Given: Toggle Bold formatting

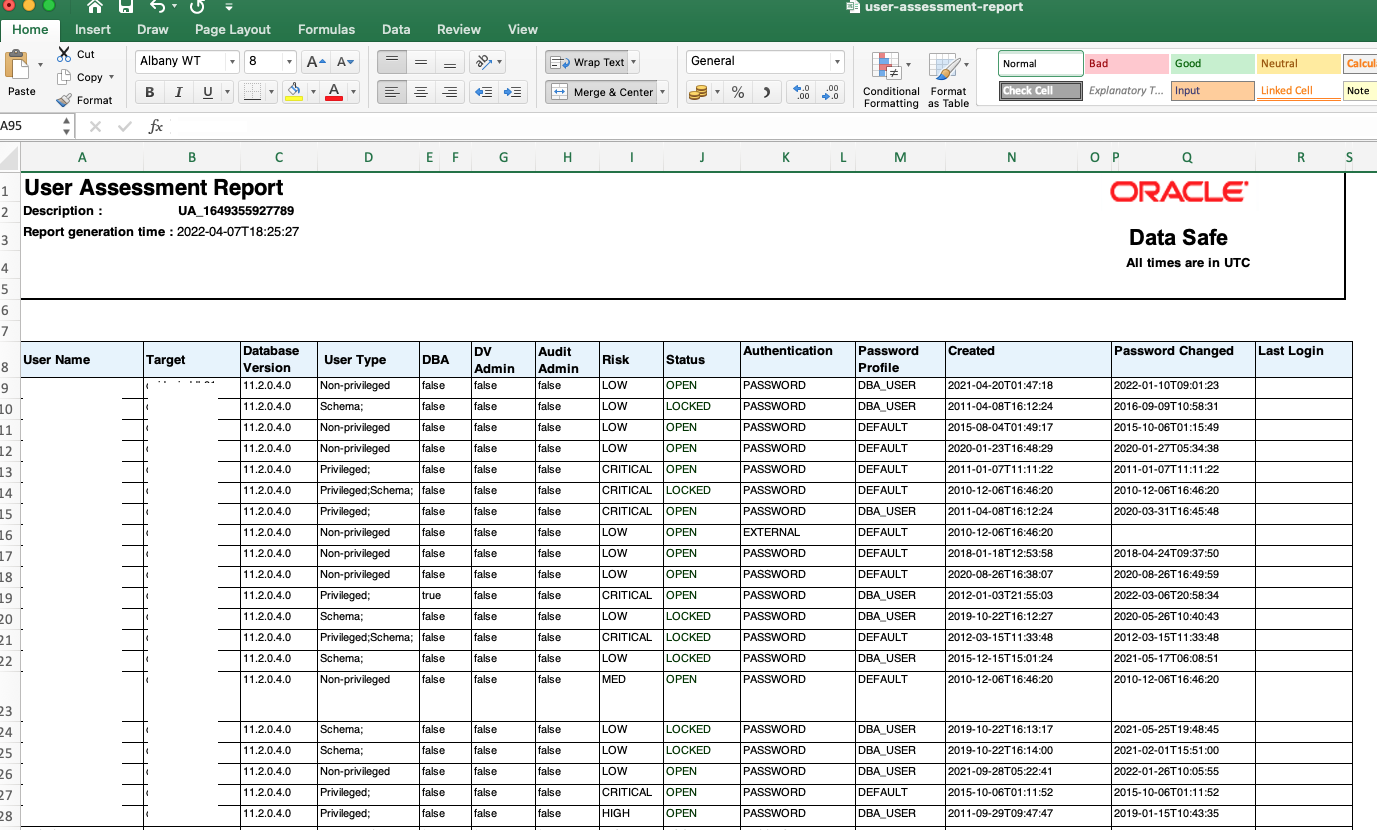Looking at the screenshot, I should click(150, 92).
